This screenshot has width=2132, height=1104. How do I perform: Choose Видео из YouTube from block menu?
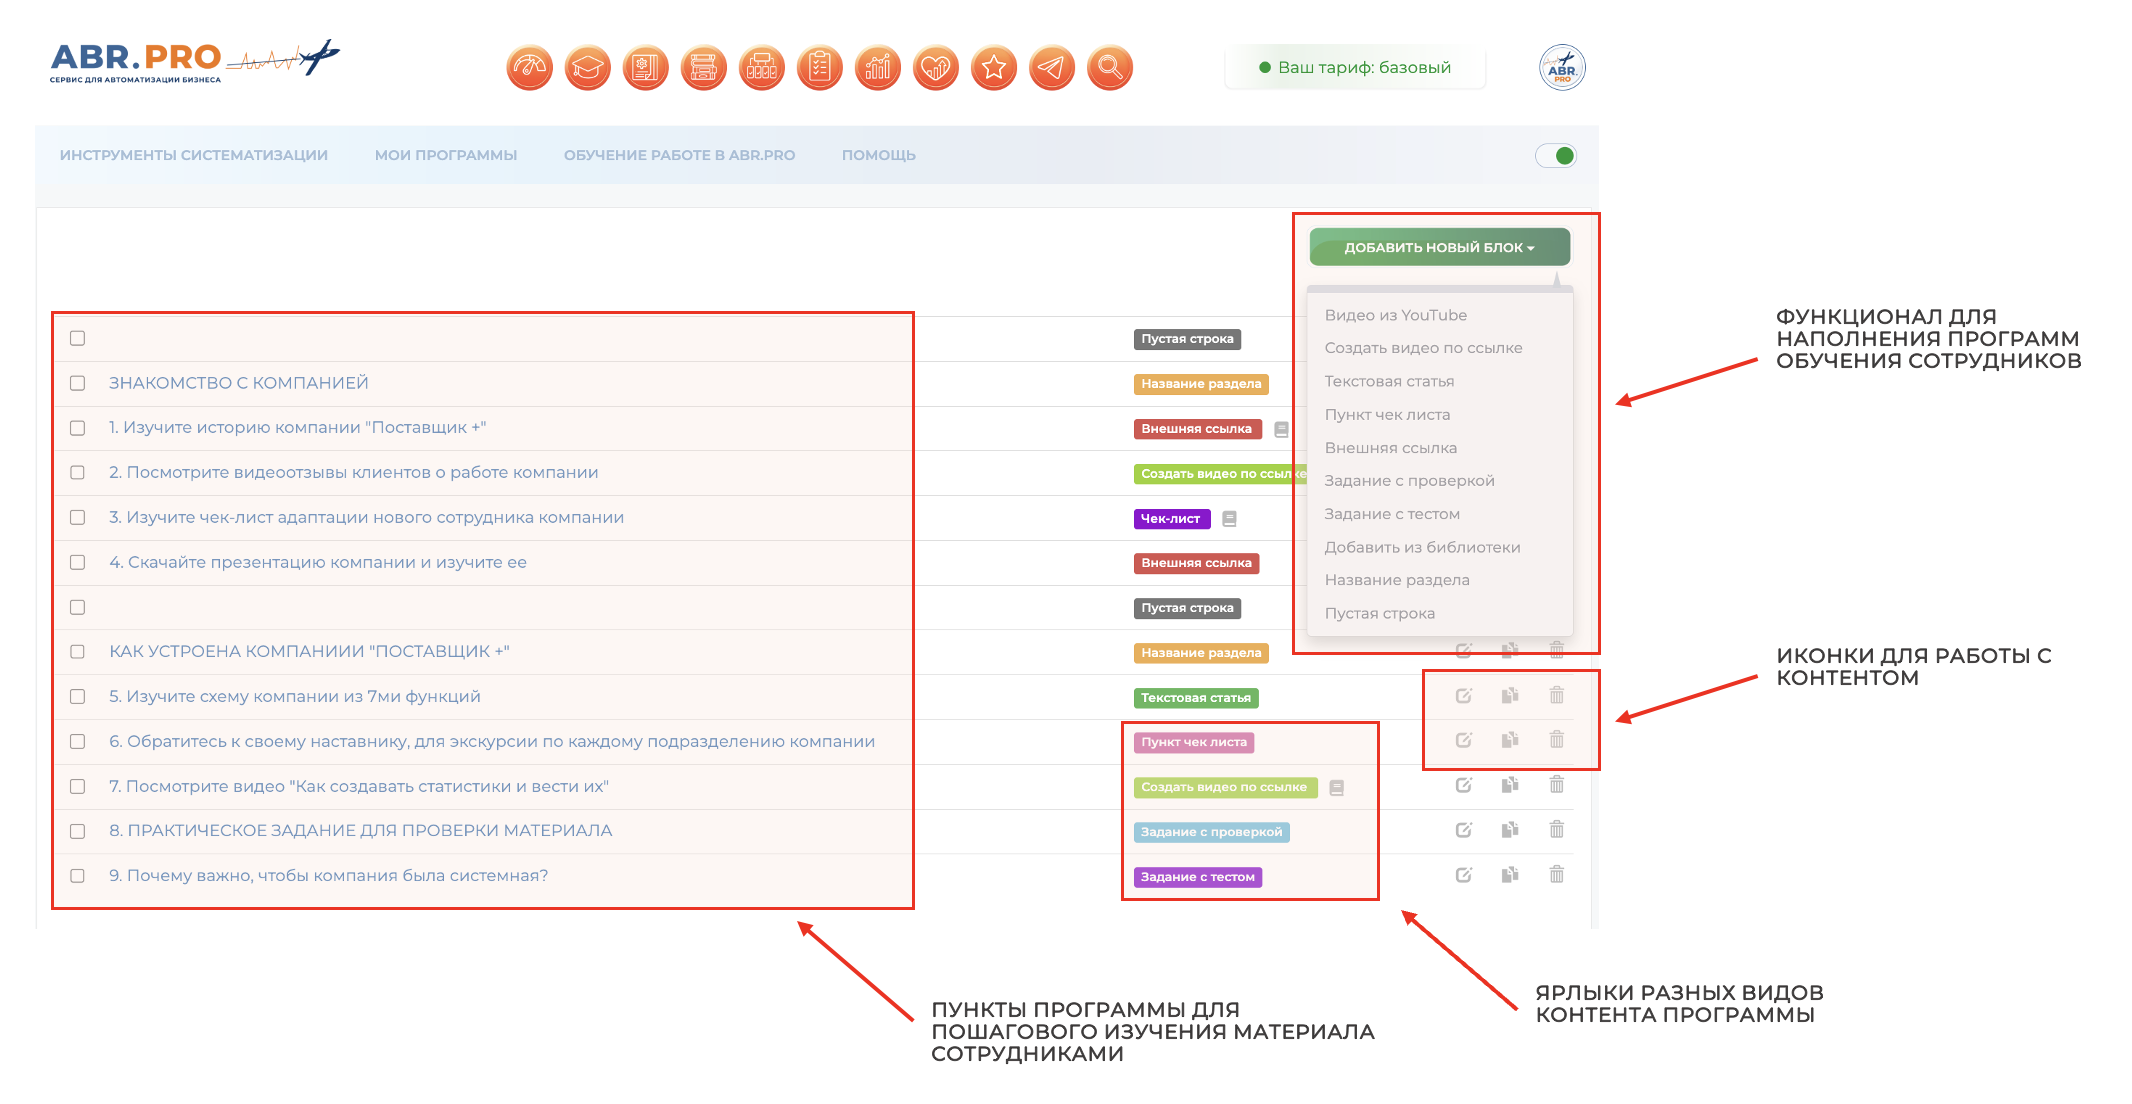coord(1396,315)
